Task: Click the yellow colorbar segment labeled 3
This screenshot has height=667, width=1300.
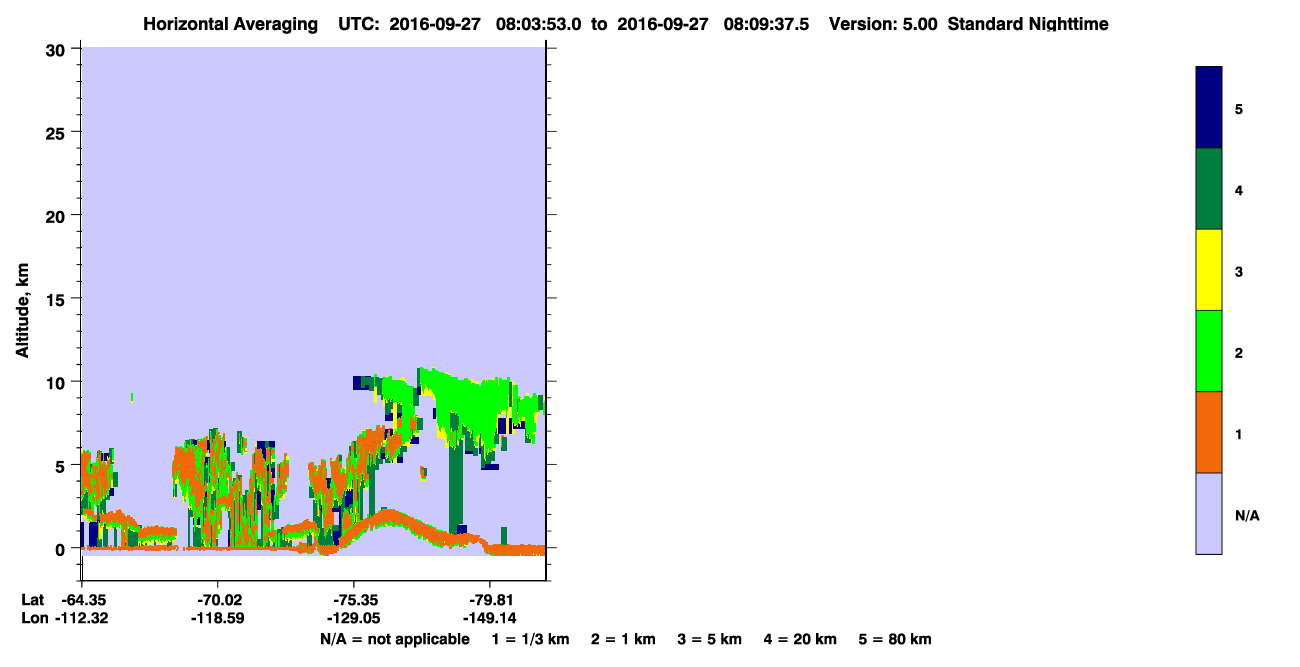Action: 1209,270
